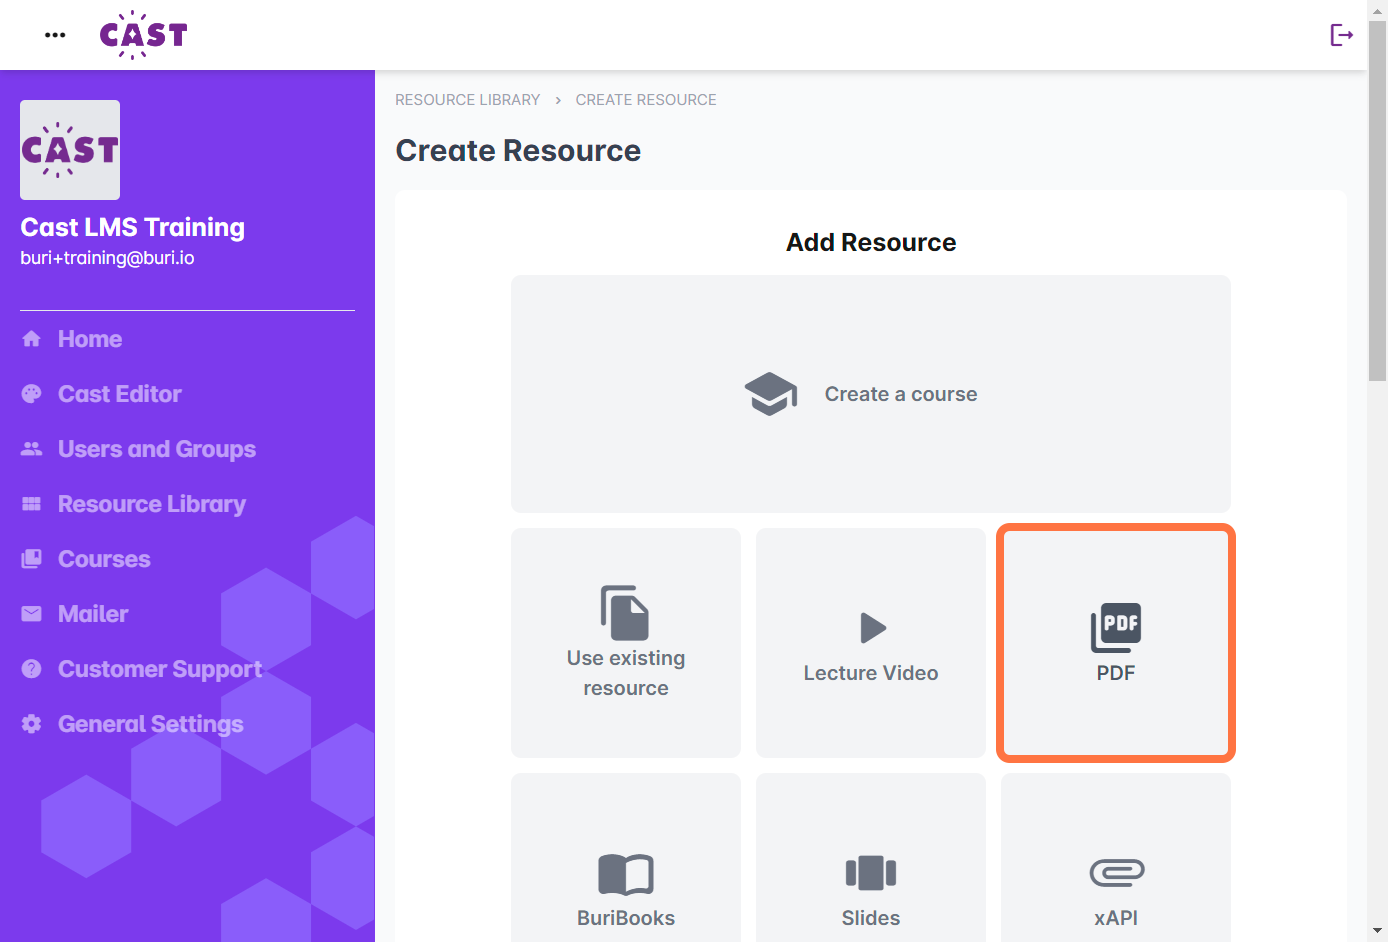This screenshot has height=942, width=1388.
Task: Click the Cast Editor palette icon
Action: coord(32,394)
